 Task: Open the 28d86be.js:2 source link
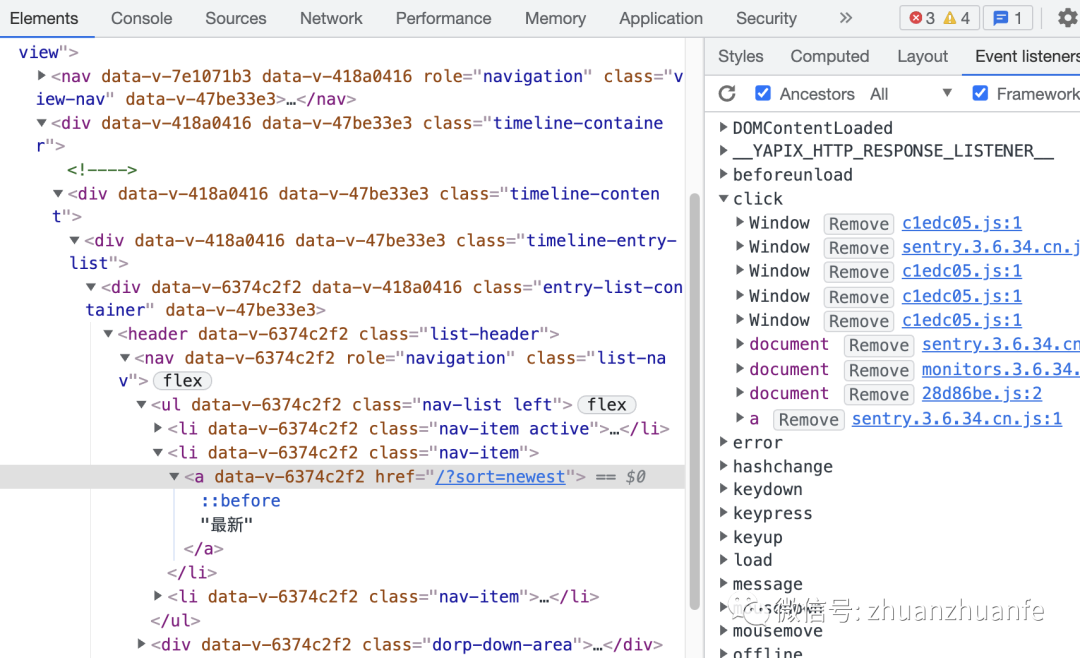(982, 393)
